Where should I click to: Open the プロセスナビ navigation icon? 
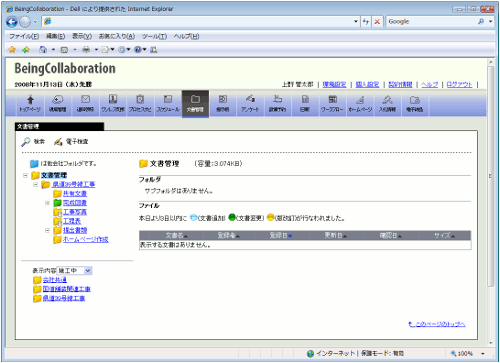tap(140, 104)
